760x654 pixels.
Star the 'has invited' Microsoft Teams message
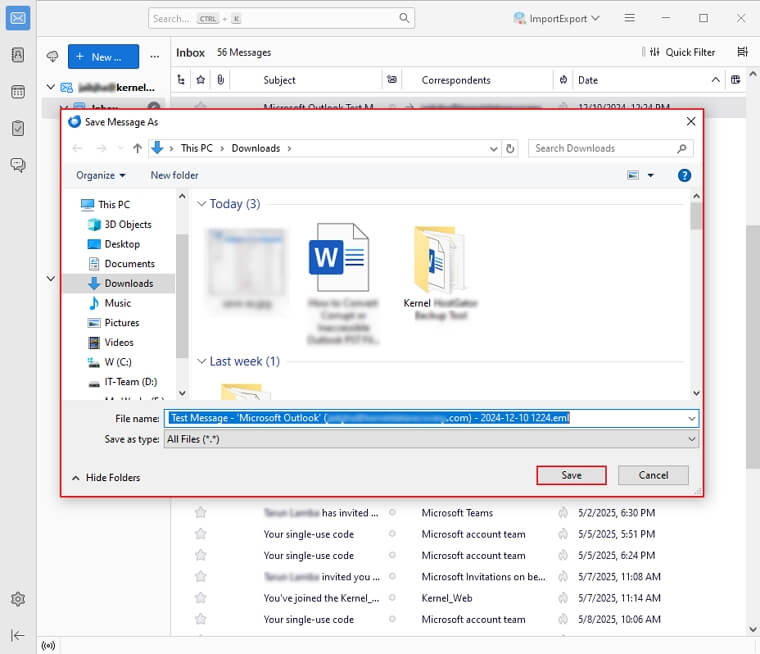tap(201, 512)
